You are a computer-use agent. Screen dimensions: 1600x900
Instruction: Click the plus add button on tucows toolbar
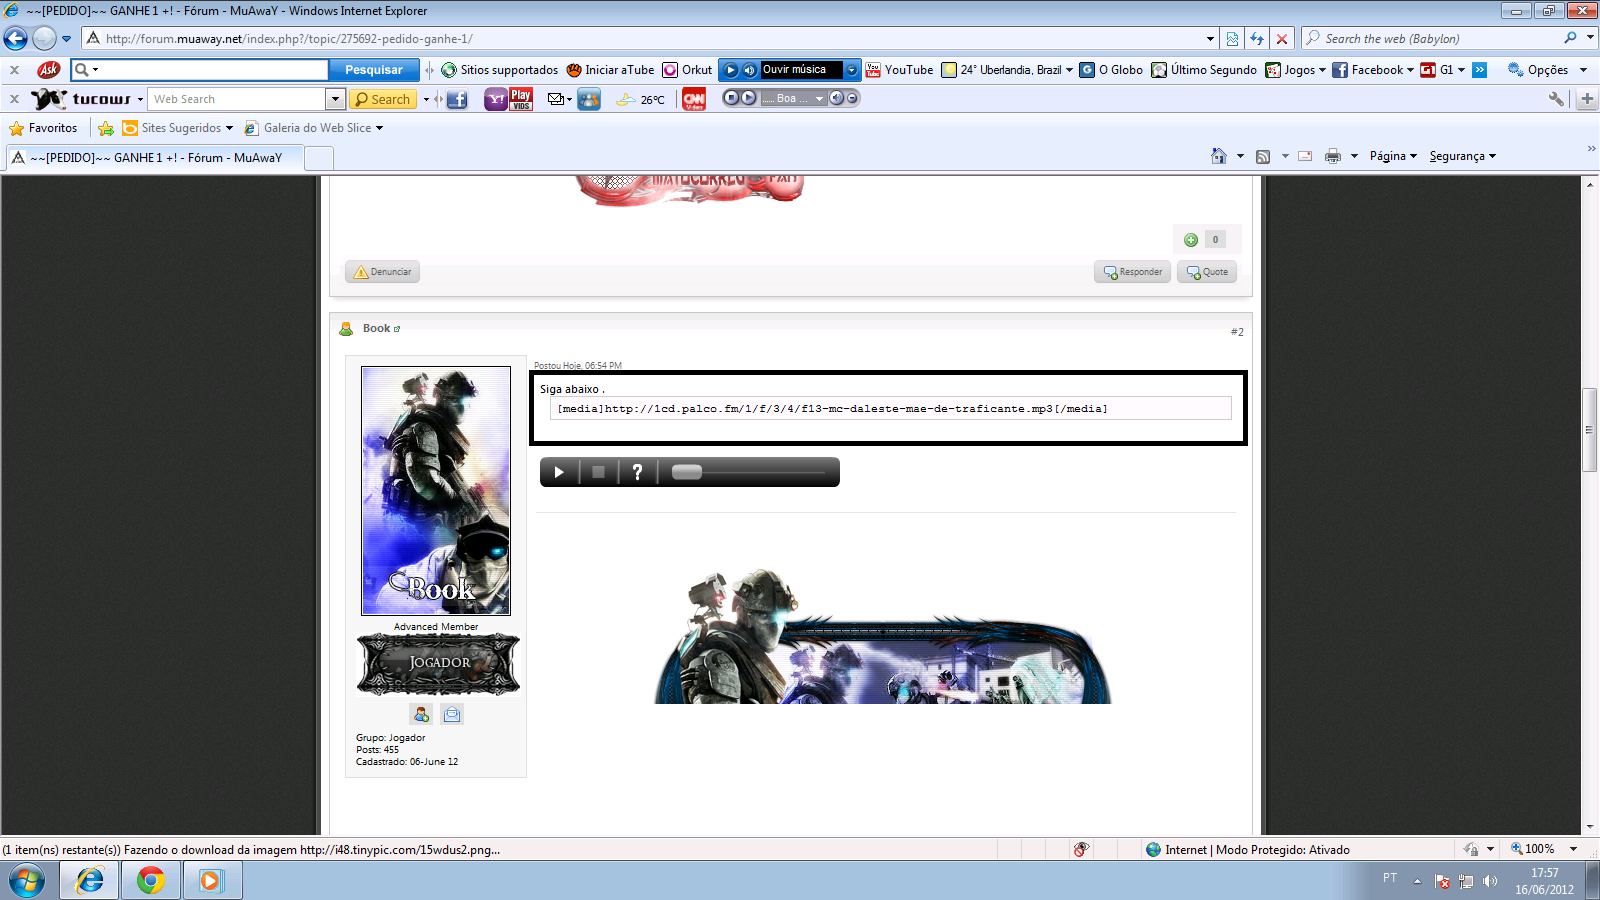tap(1587, 99)
